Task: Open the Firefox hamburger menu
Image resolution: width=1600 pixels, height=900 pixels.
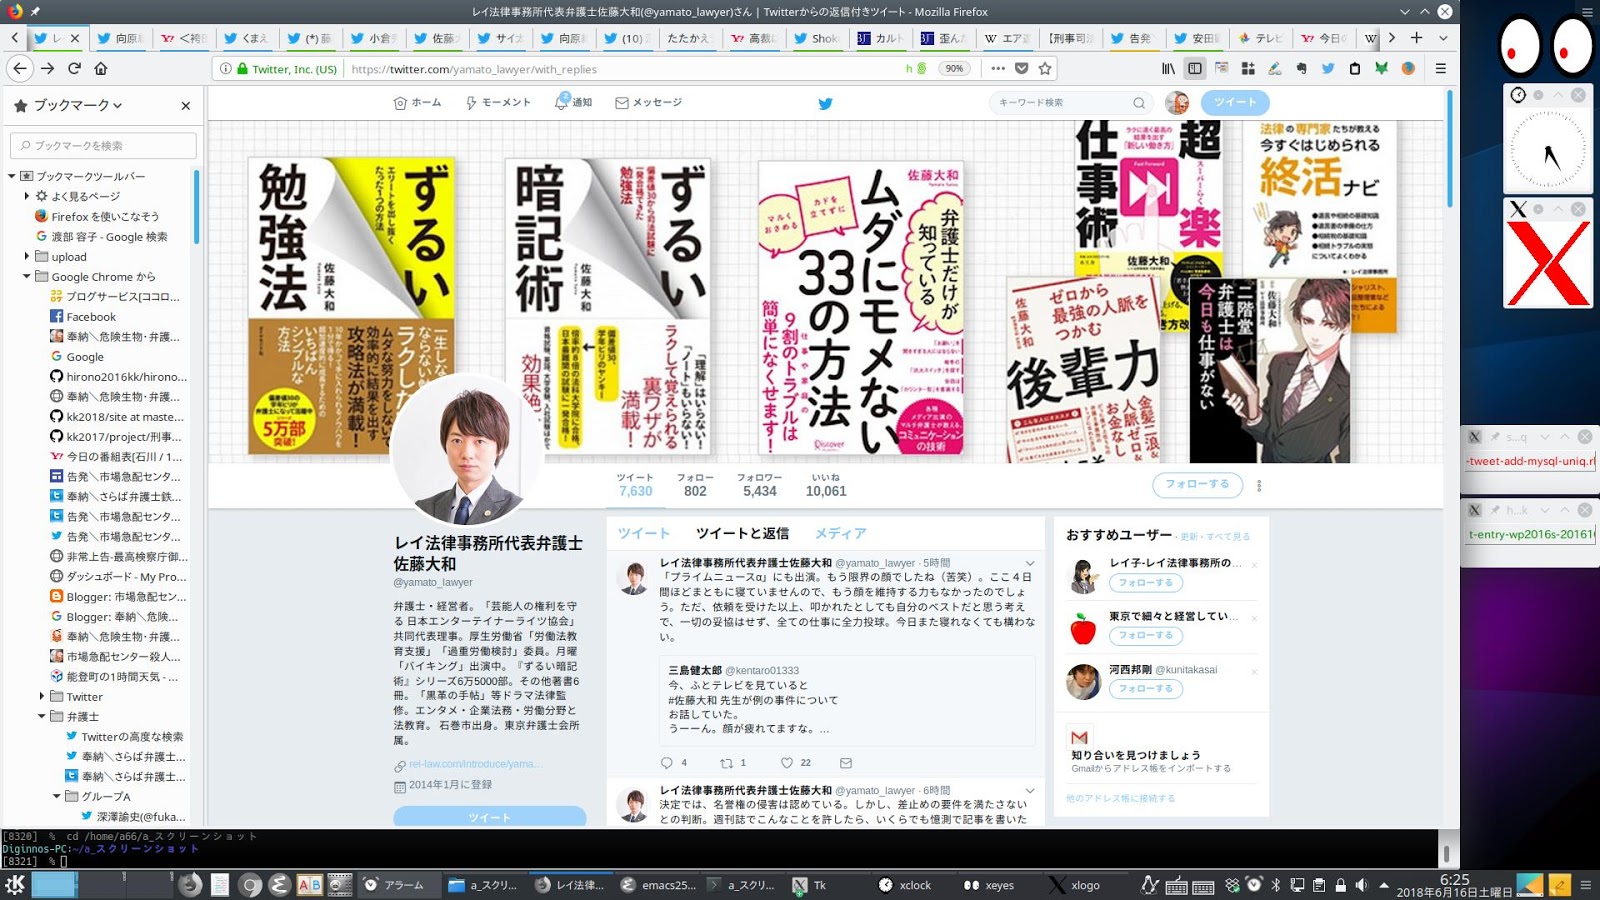Action: 1441,69
